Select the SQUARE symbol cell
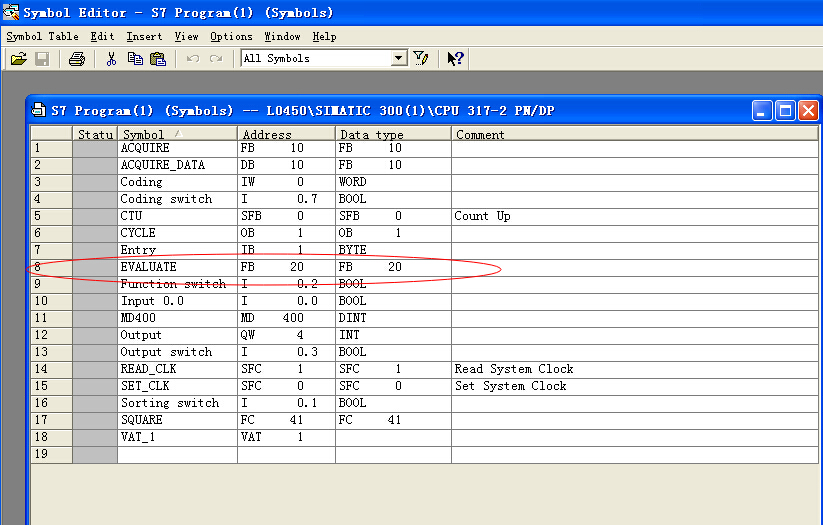 pos(177,420)
